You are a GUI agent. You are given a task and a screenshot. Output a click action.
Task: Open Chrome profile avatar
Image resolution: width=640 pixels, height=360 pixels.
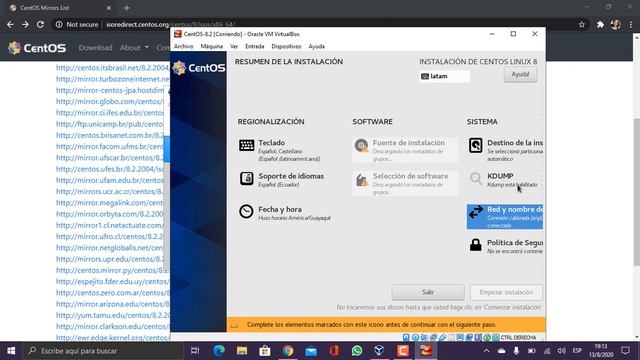pyautogui.click(x=616, y=24)
